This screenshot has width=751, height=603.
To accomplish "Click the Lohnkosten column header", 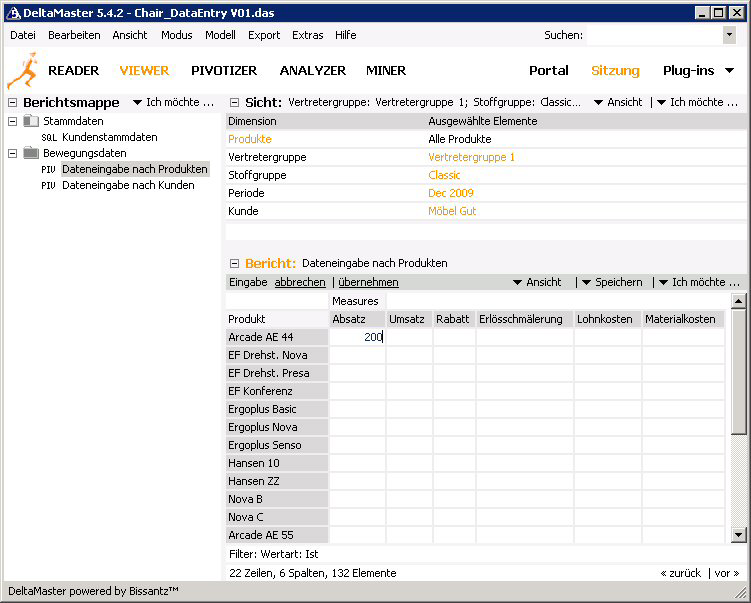I will point(607,319).
